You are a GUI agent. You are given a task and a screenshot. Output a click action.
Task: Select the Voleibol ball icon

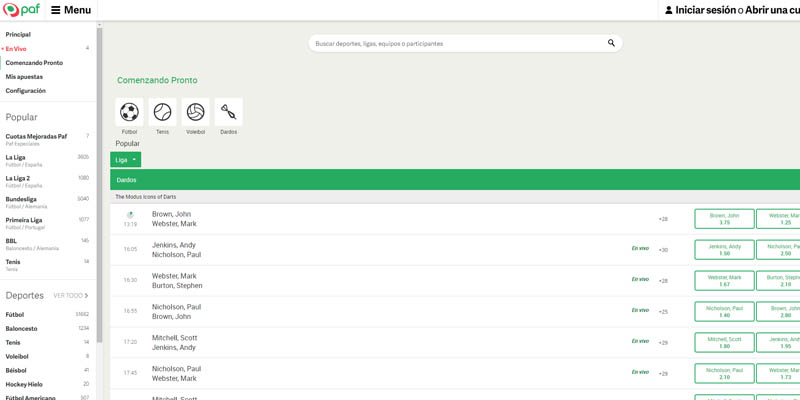point(195,112)
